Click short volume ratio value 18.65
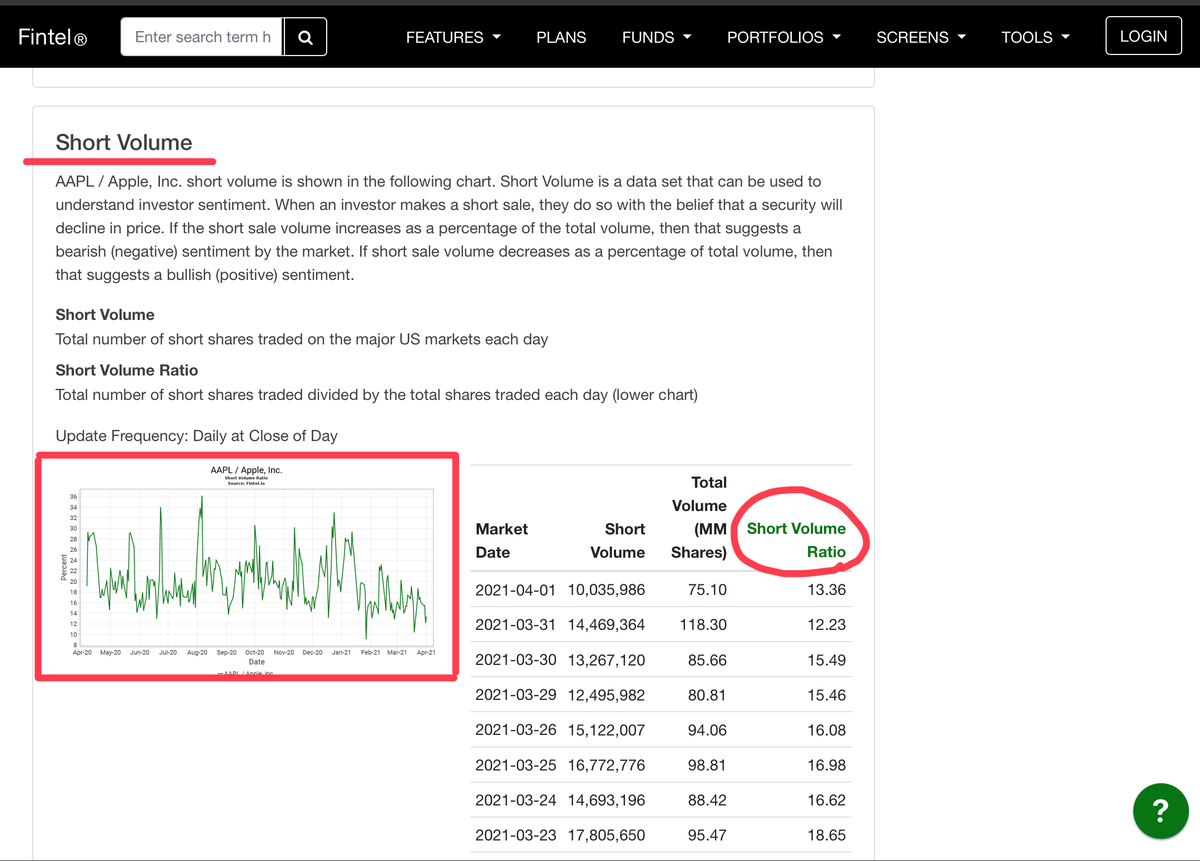This screenshot has width=1200, height=861. click(x=827, y=835)
